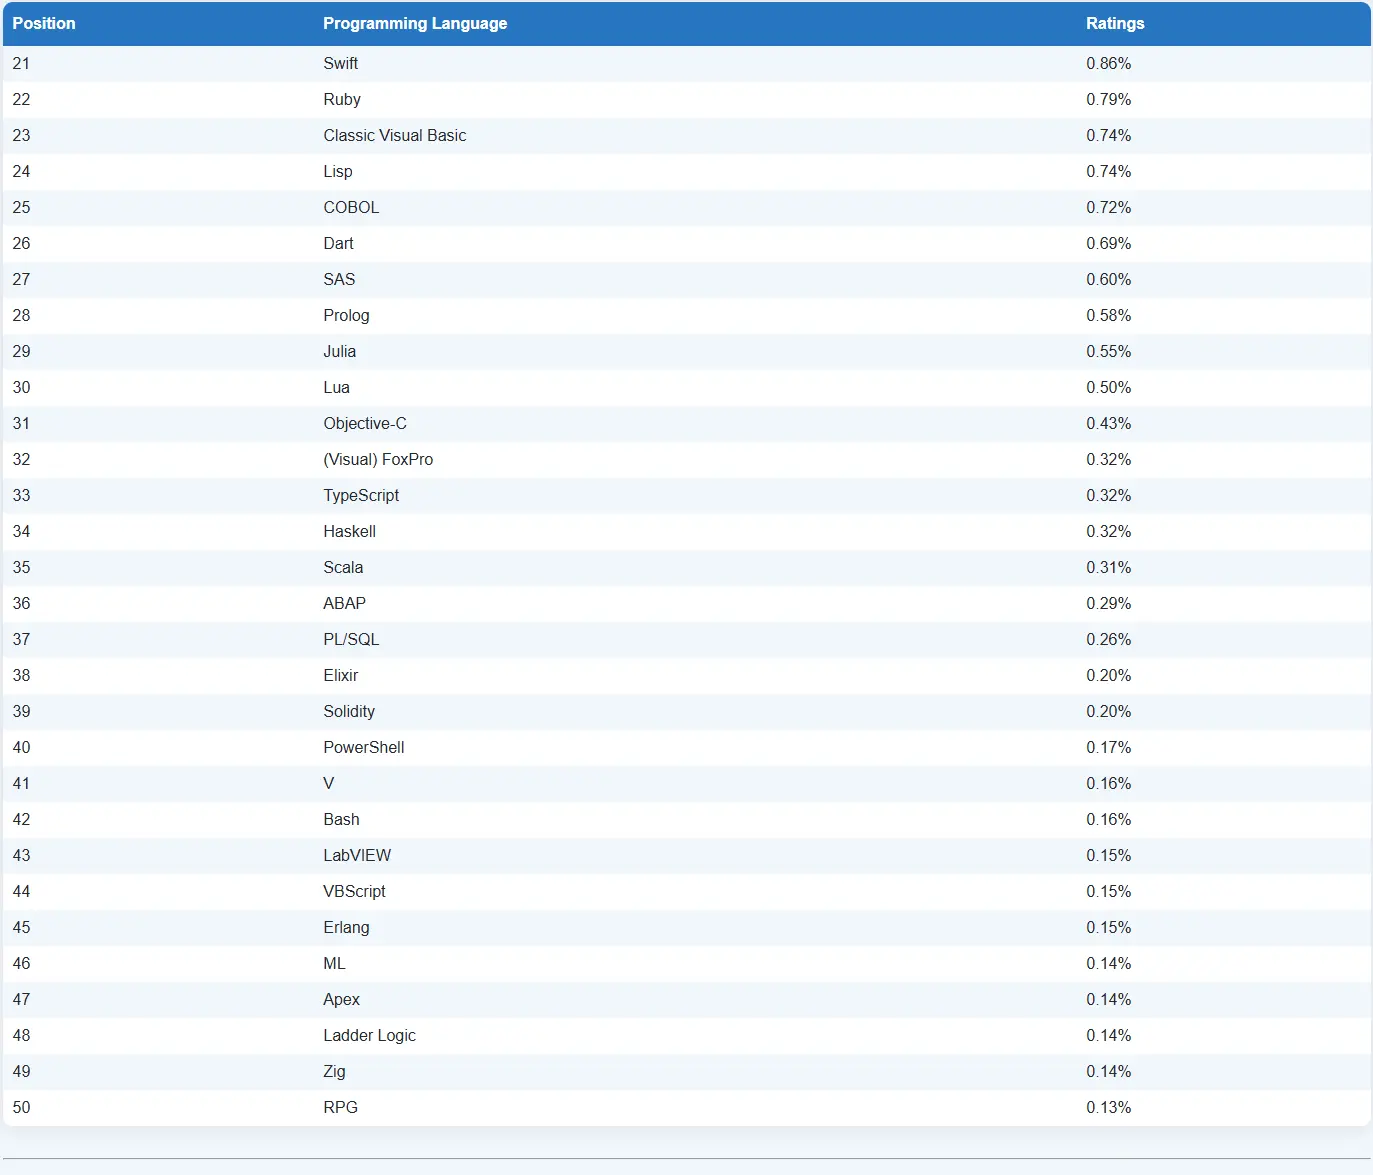Click the Lisp language cell
The height and width of the screenshot is (1175, 1373).
click(338, 171)
